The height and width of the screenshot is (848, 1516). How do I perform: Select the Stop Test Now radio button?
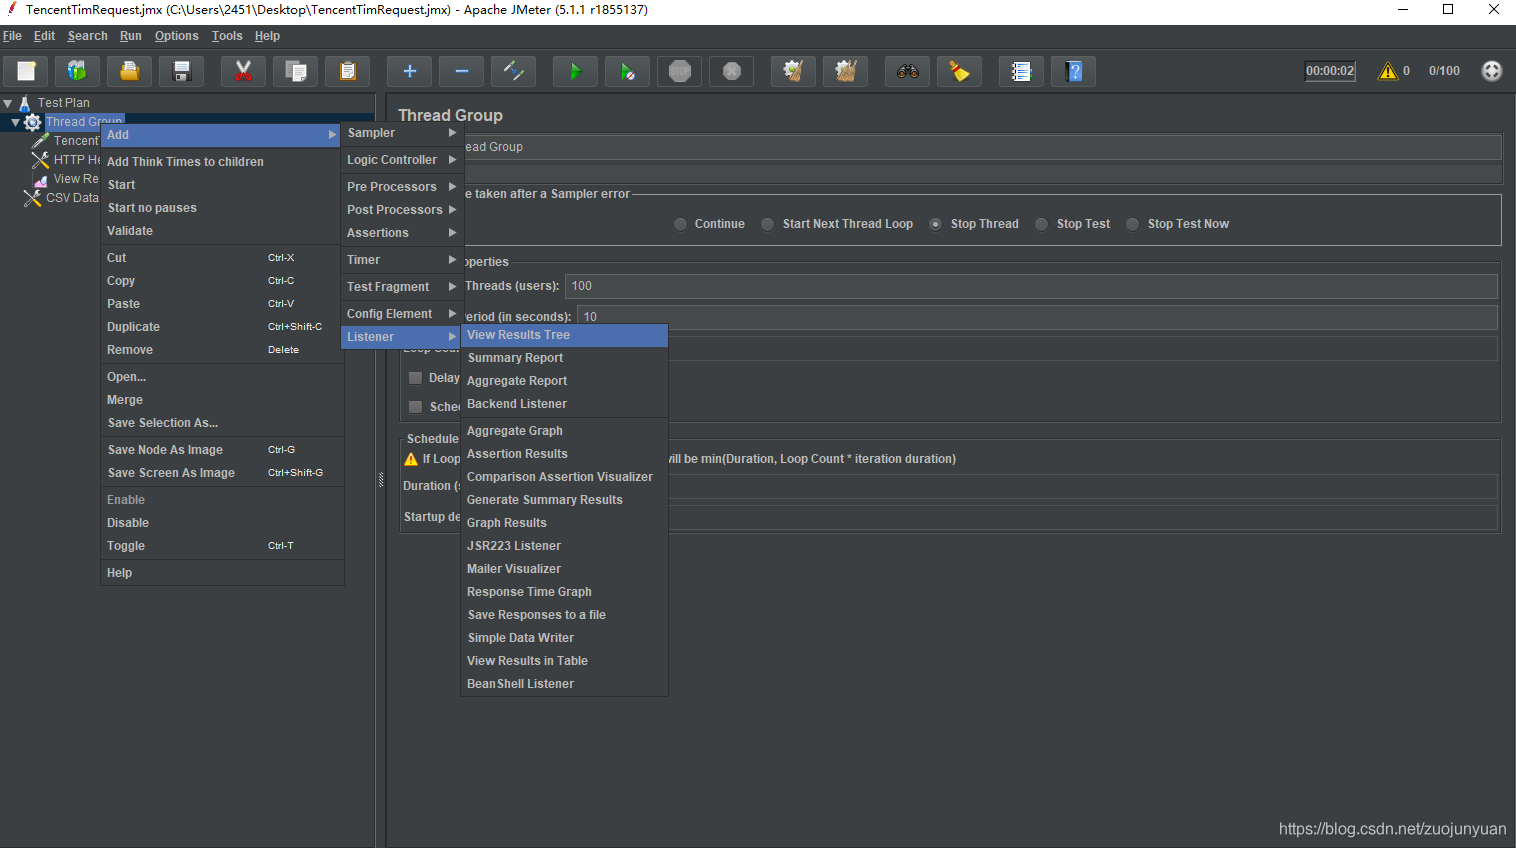[x=1132, y=224]
